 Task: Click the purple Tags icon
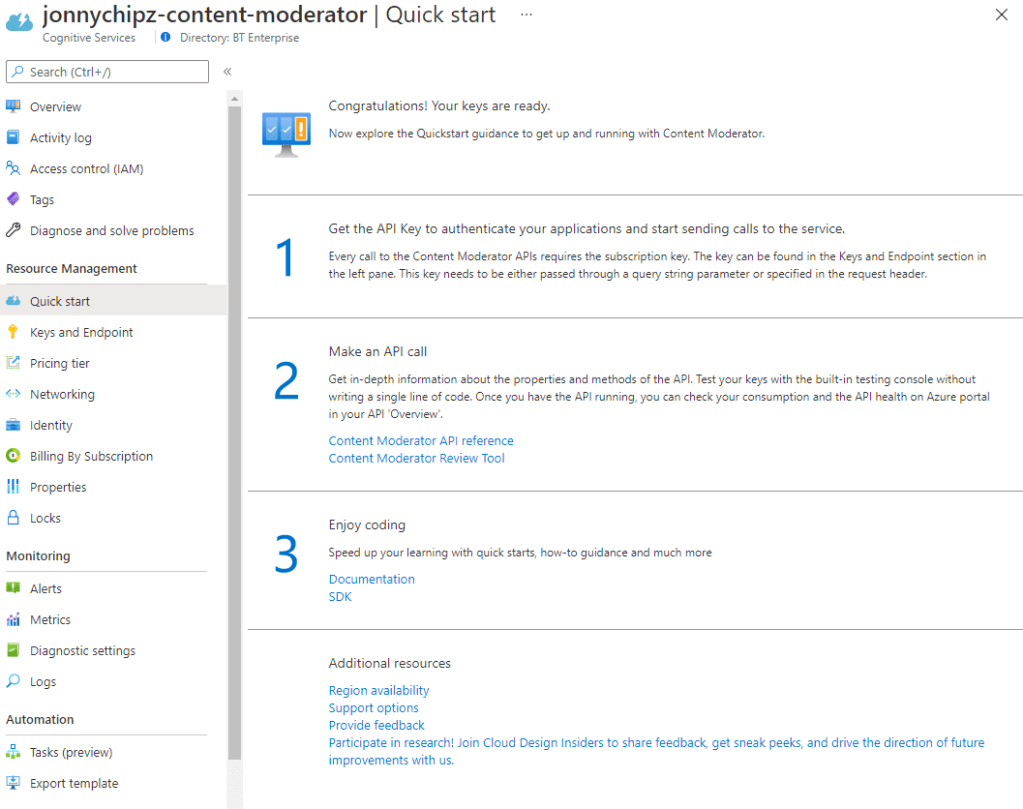(13, 200)
